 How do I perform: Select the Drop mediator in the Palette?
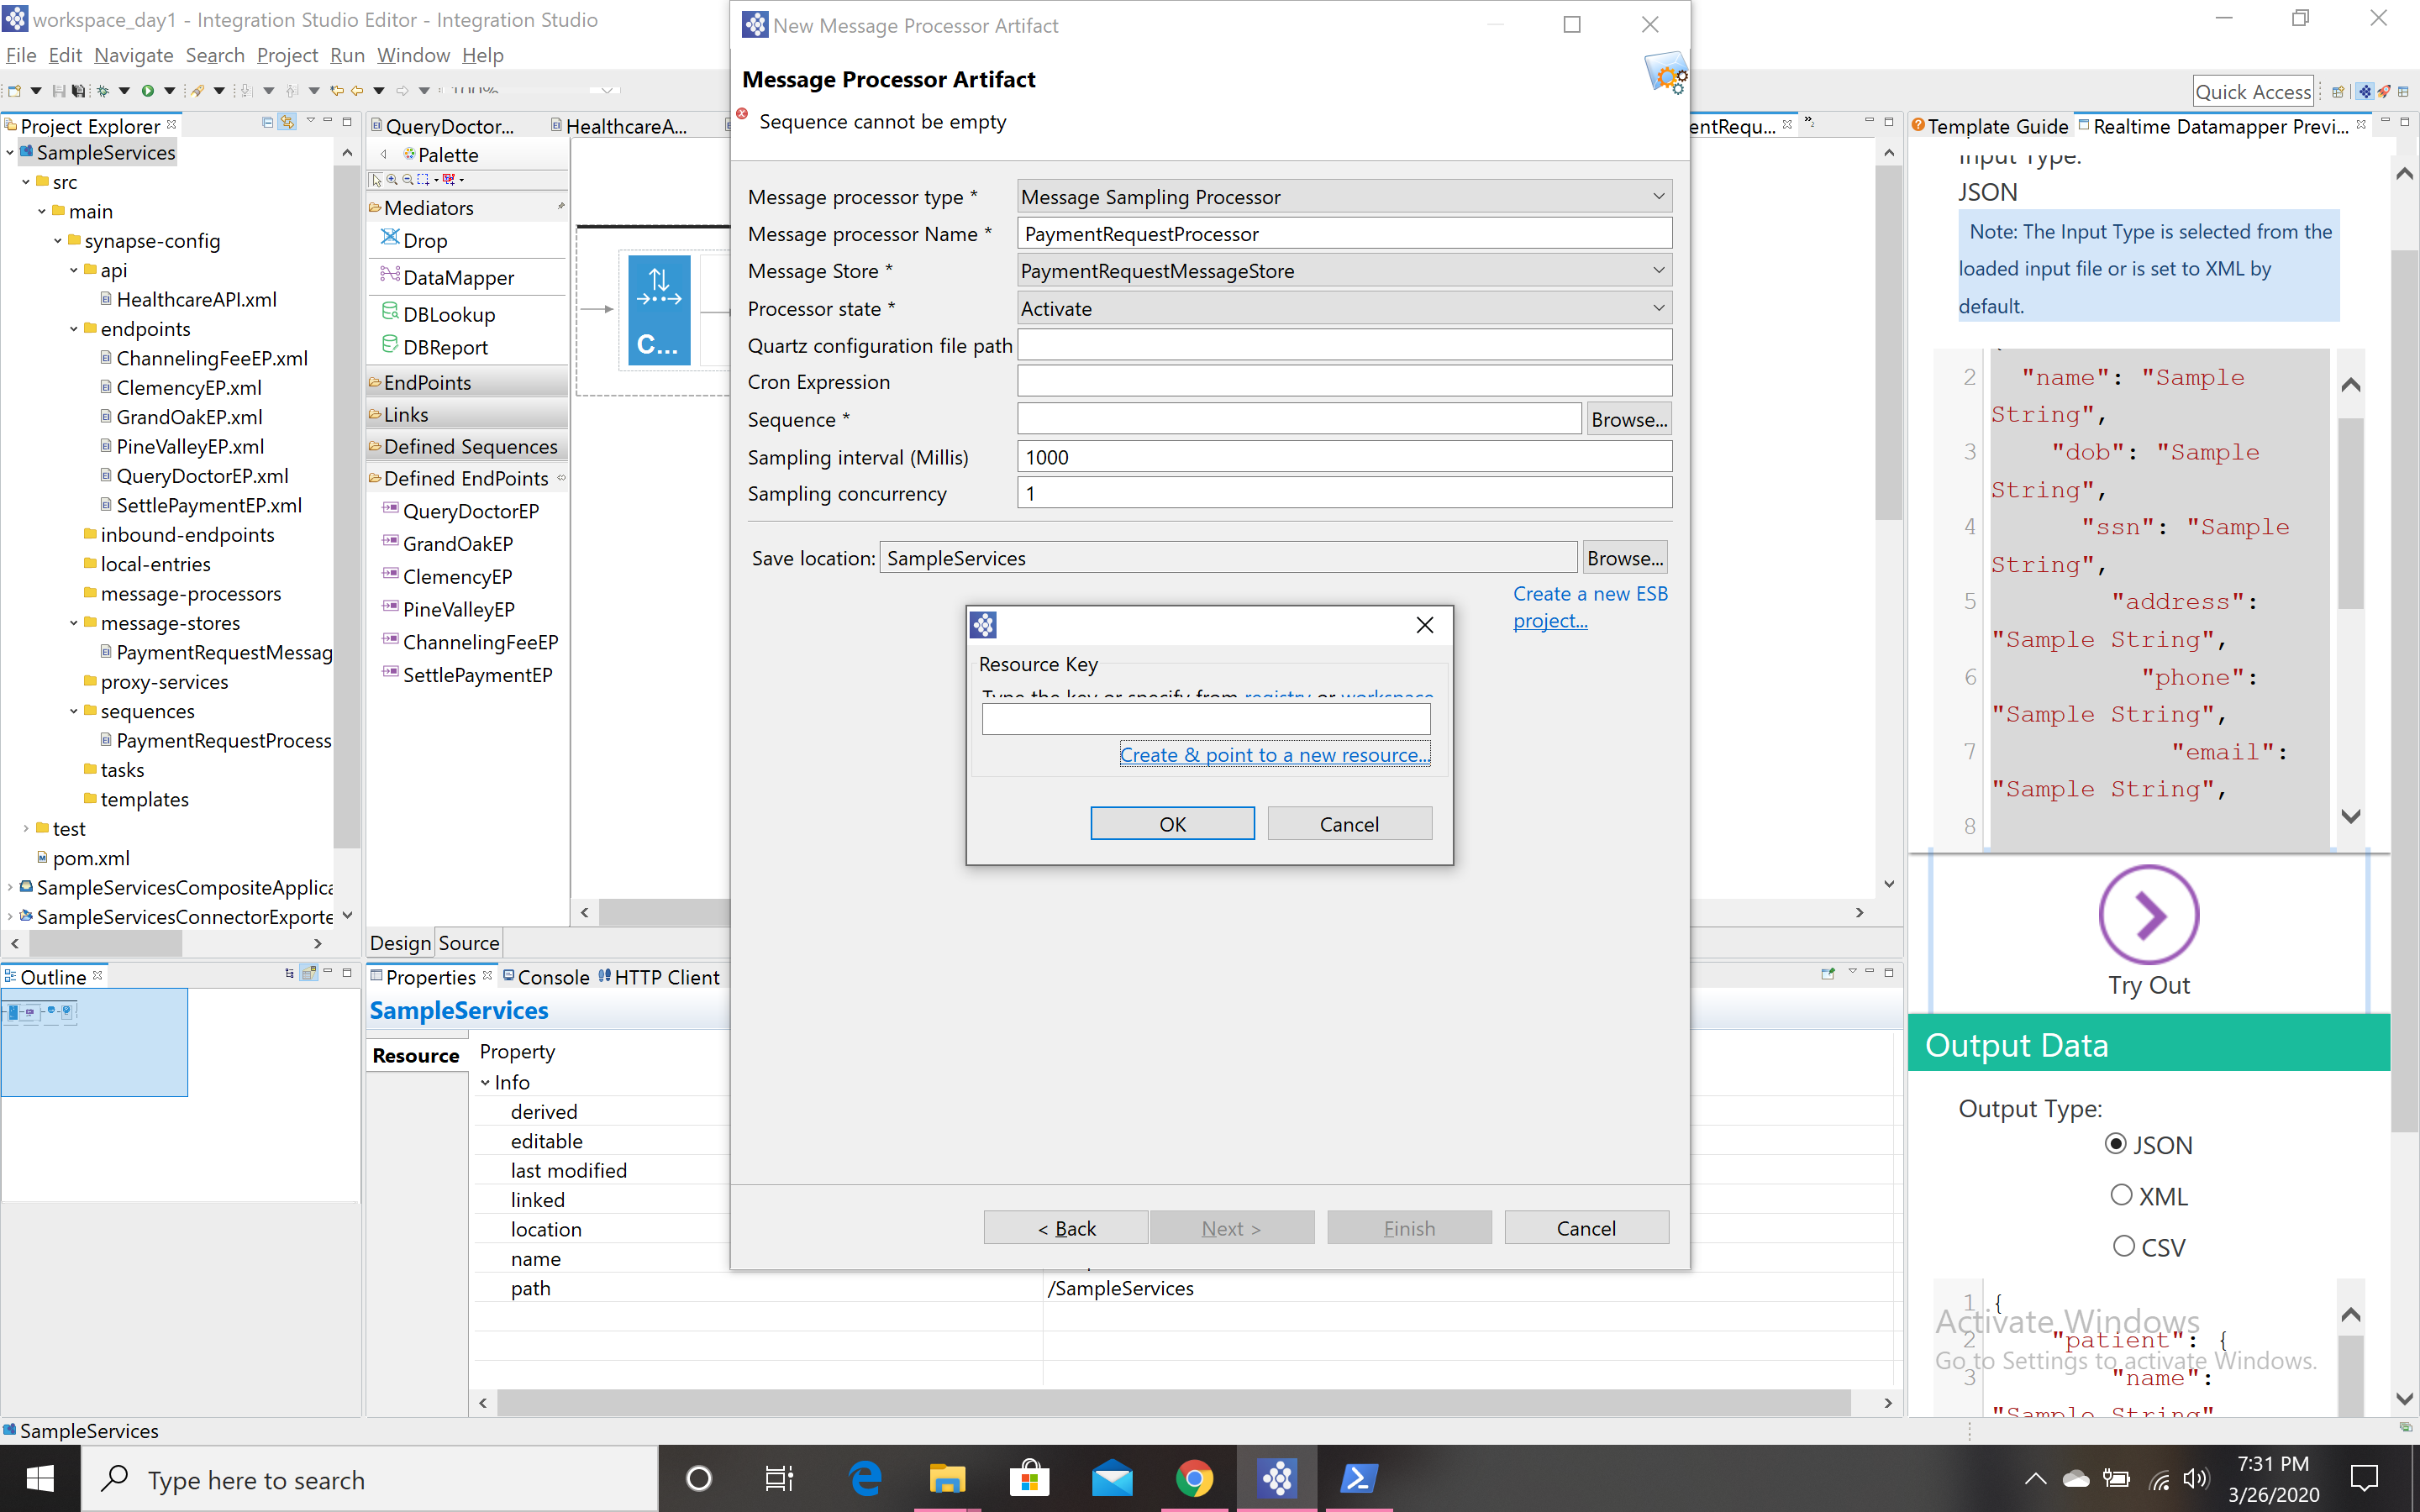pyautogui.click(x=425, y=240)
